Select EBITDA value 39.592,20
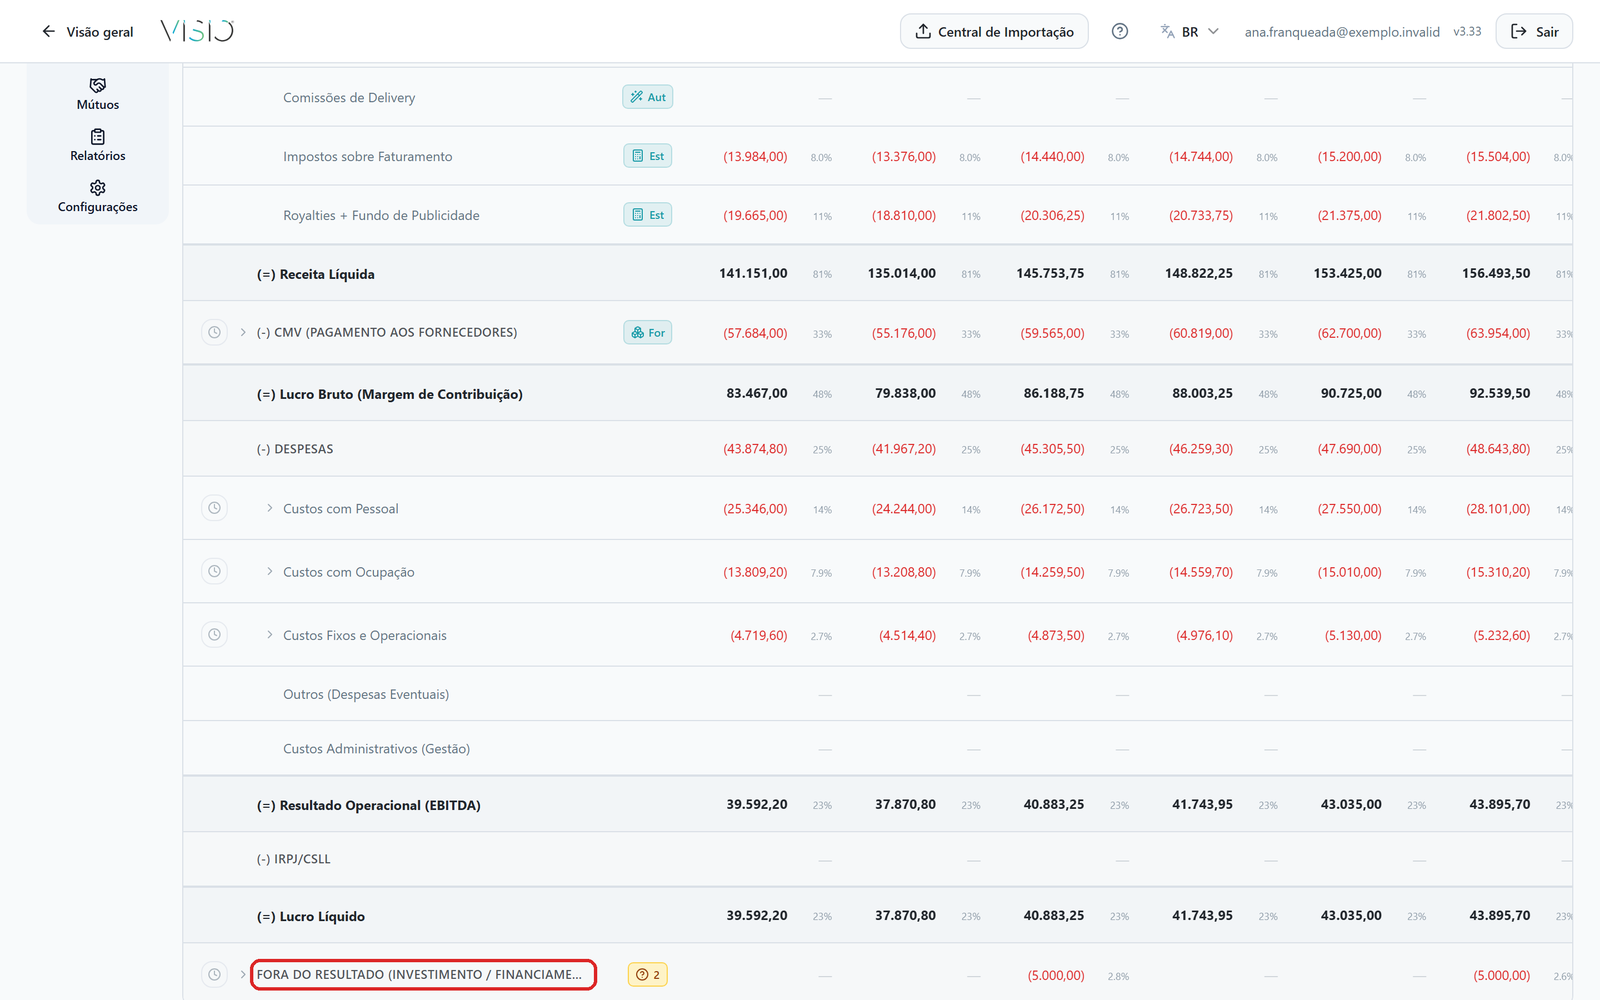1600x1000 pixels. click(x=757, y=804)
